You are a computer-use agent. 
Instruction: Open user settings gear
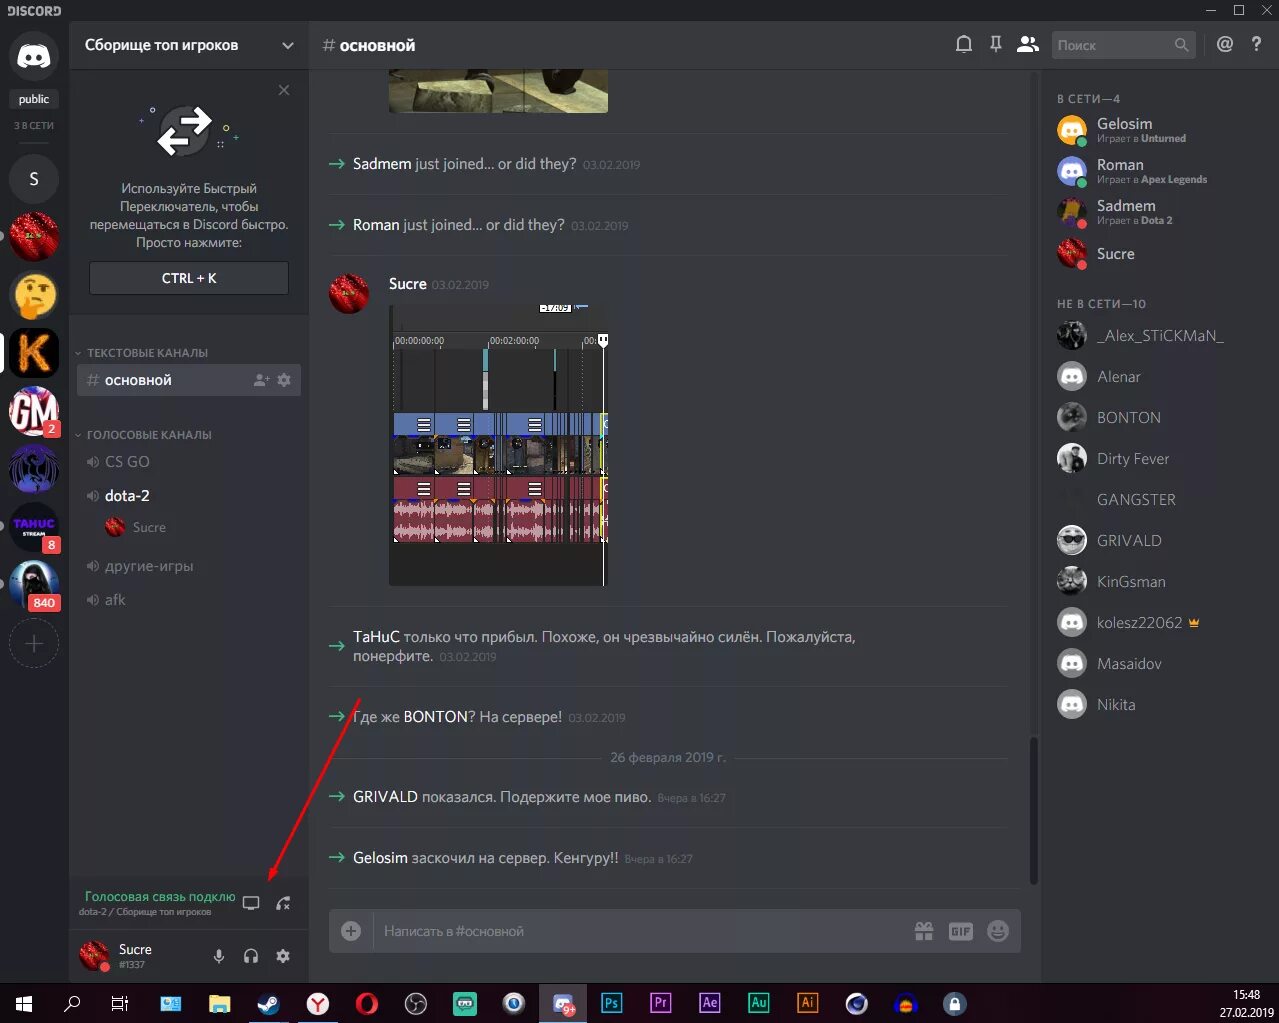click(x=283, y=956)
